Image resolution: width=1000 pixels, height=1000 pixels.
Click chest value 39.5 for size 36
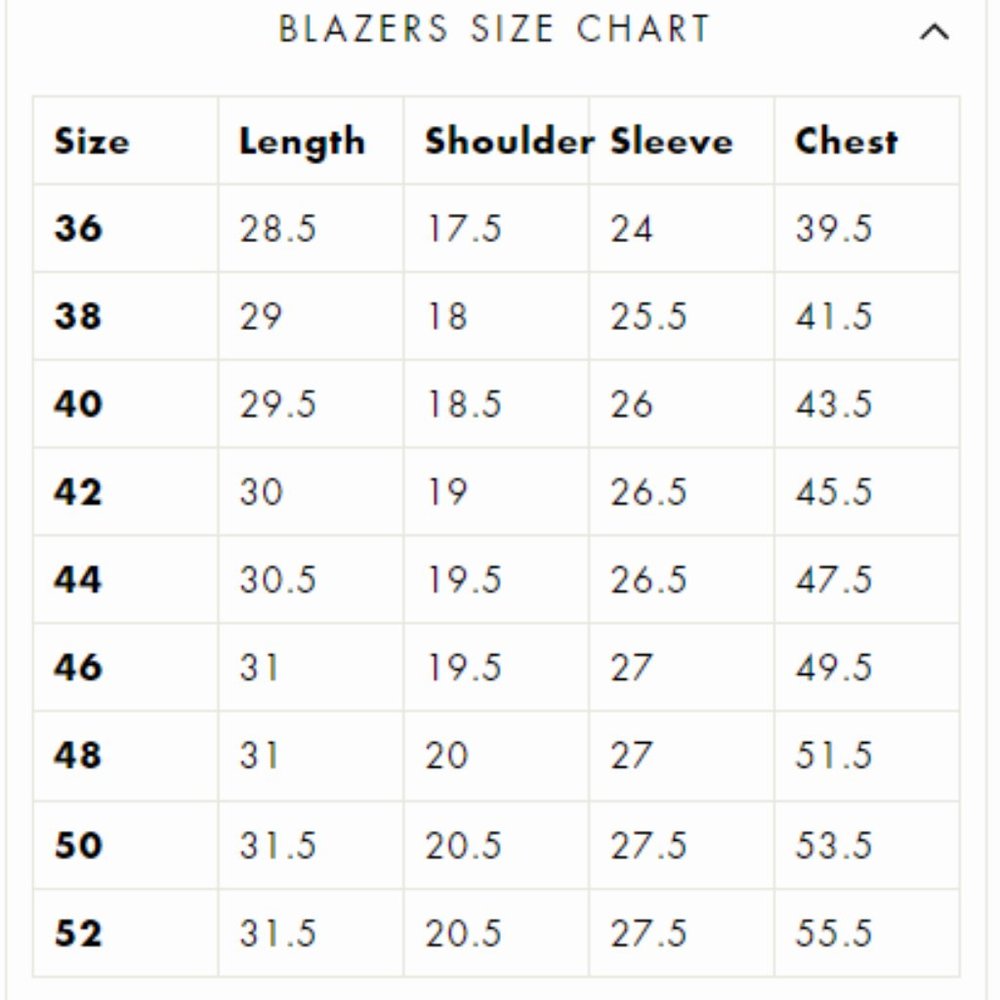click(x=834, y=229)
